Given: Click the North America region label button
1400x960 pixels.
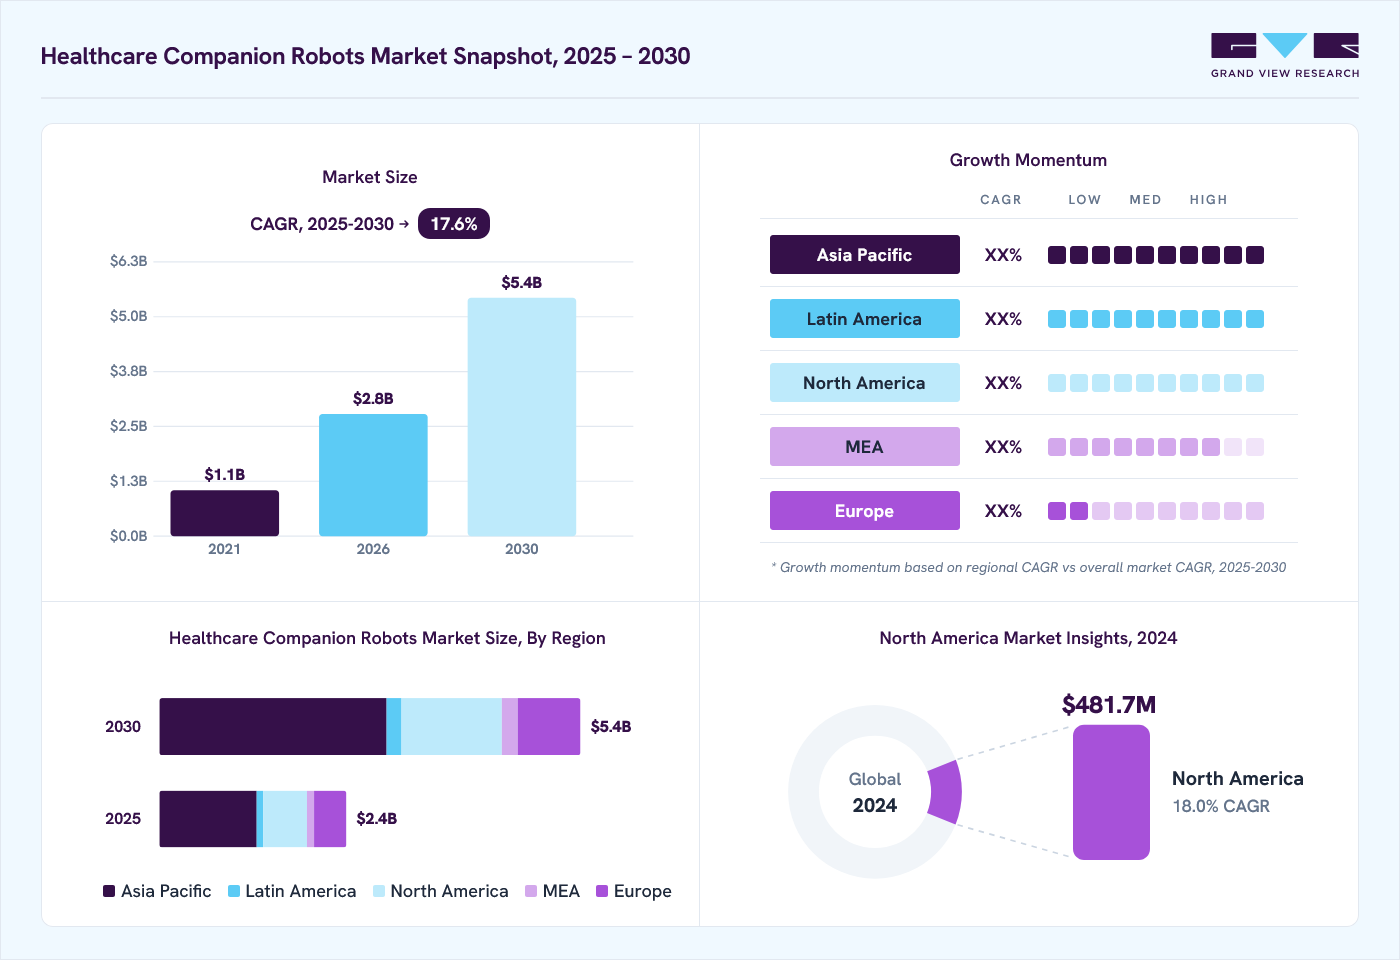Looking at the screenshot, I should (864, 383).
